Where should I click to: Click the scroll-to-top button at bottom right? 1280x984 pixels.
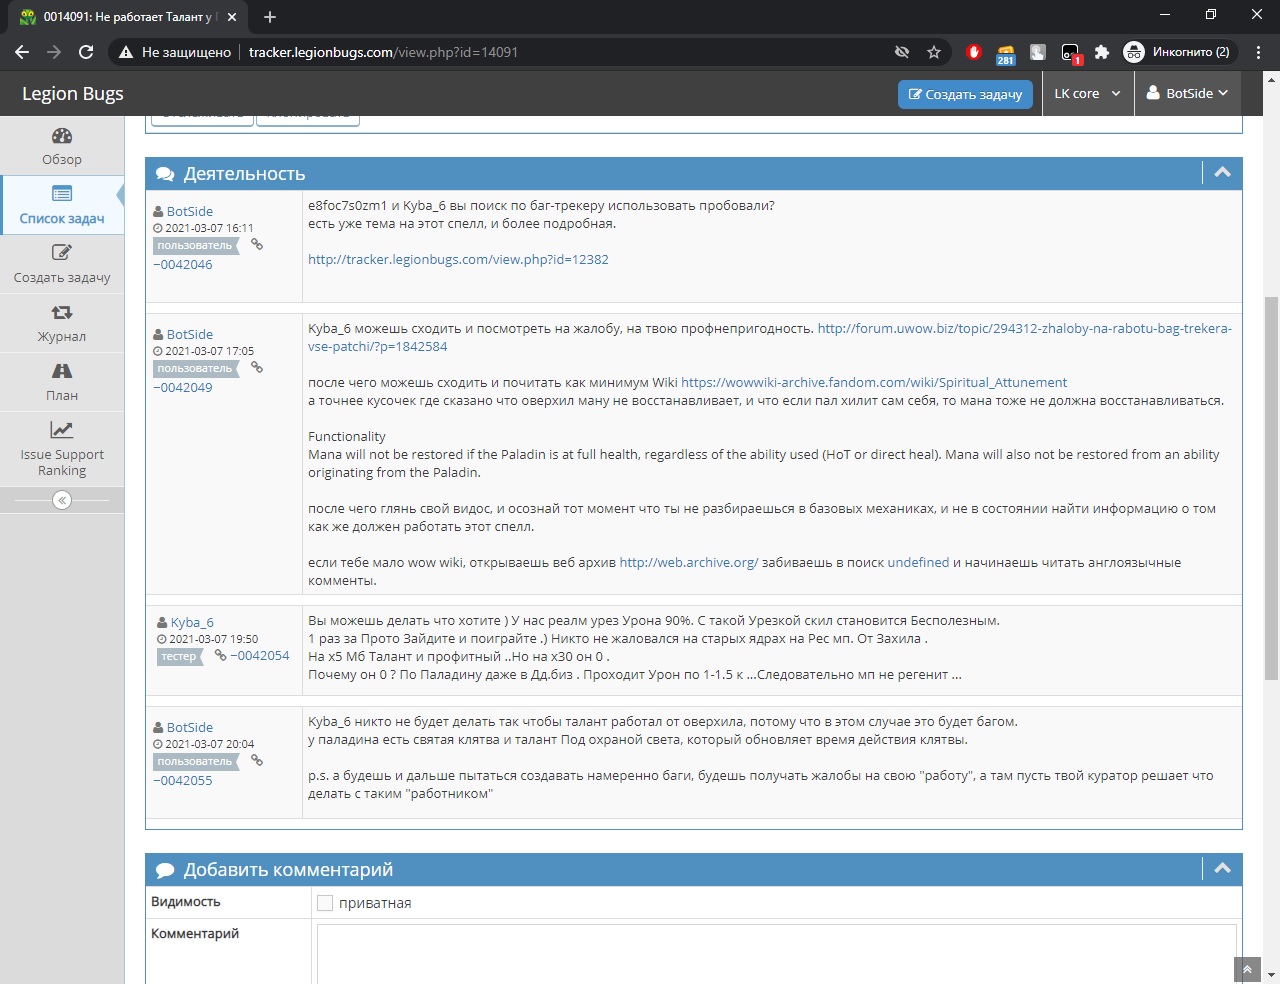tap(1247, 970)
